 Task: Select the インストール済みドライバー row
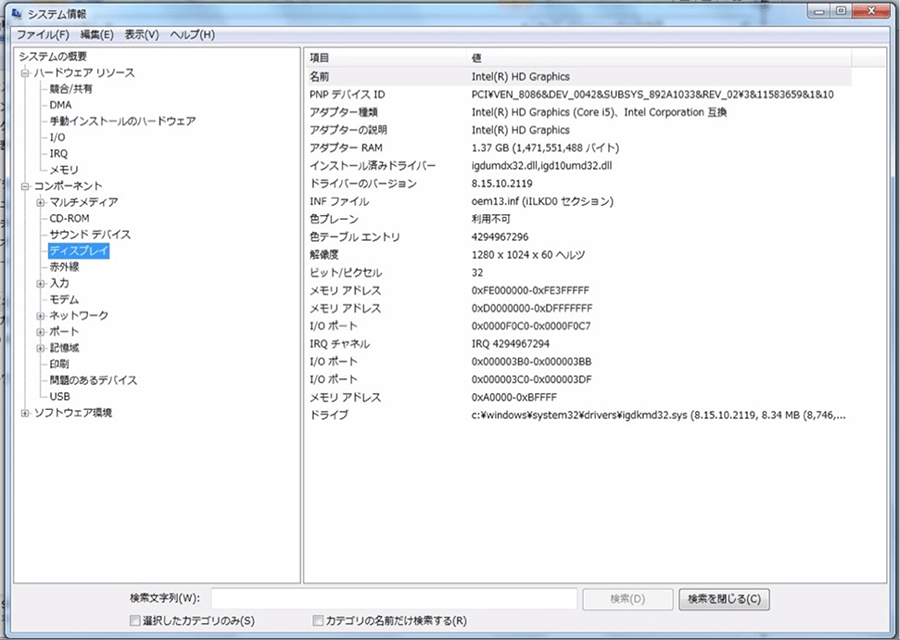[579, 165]
